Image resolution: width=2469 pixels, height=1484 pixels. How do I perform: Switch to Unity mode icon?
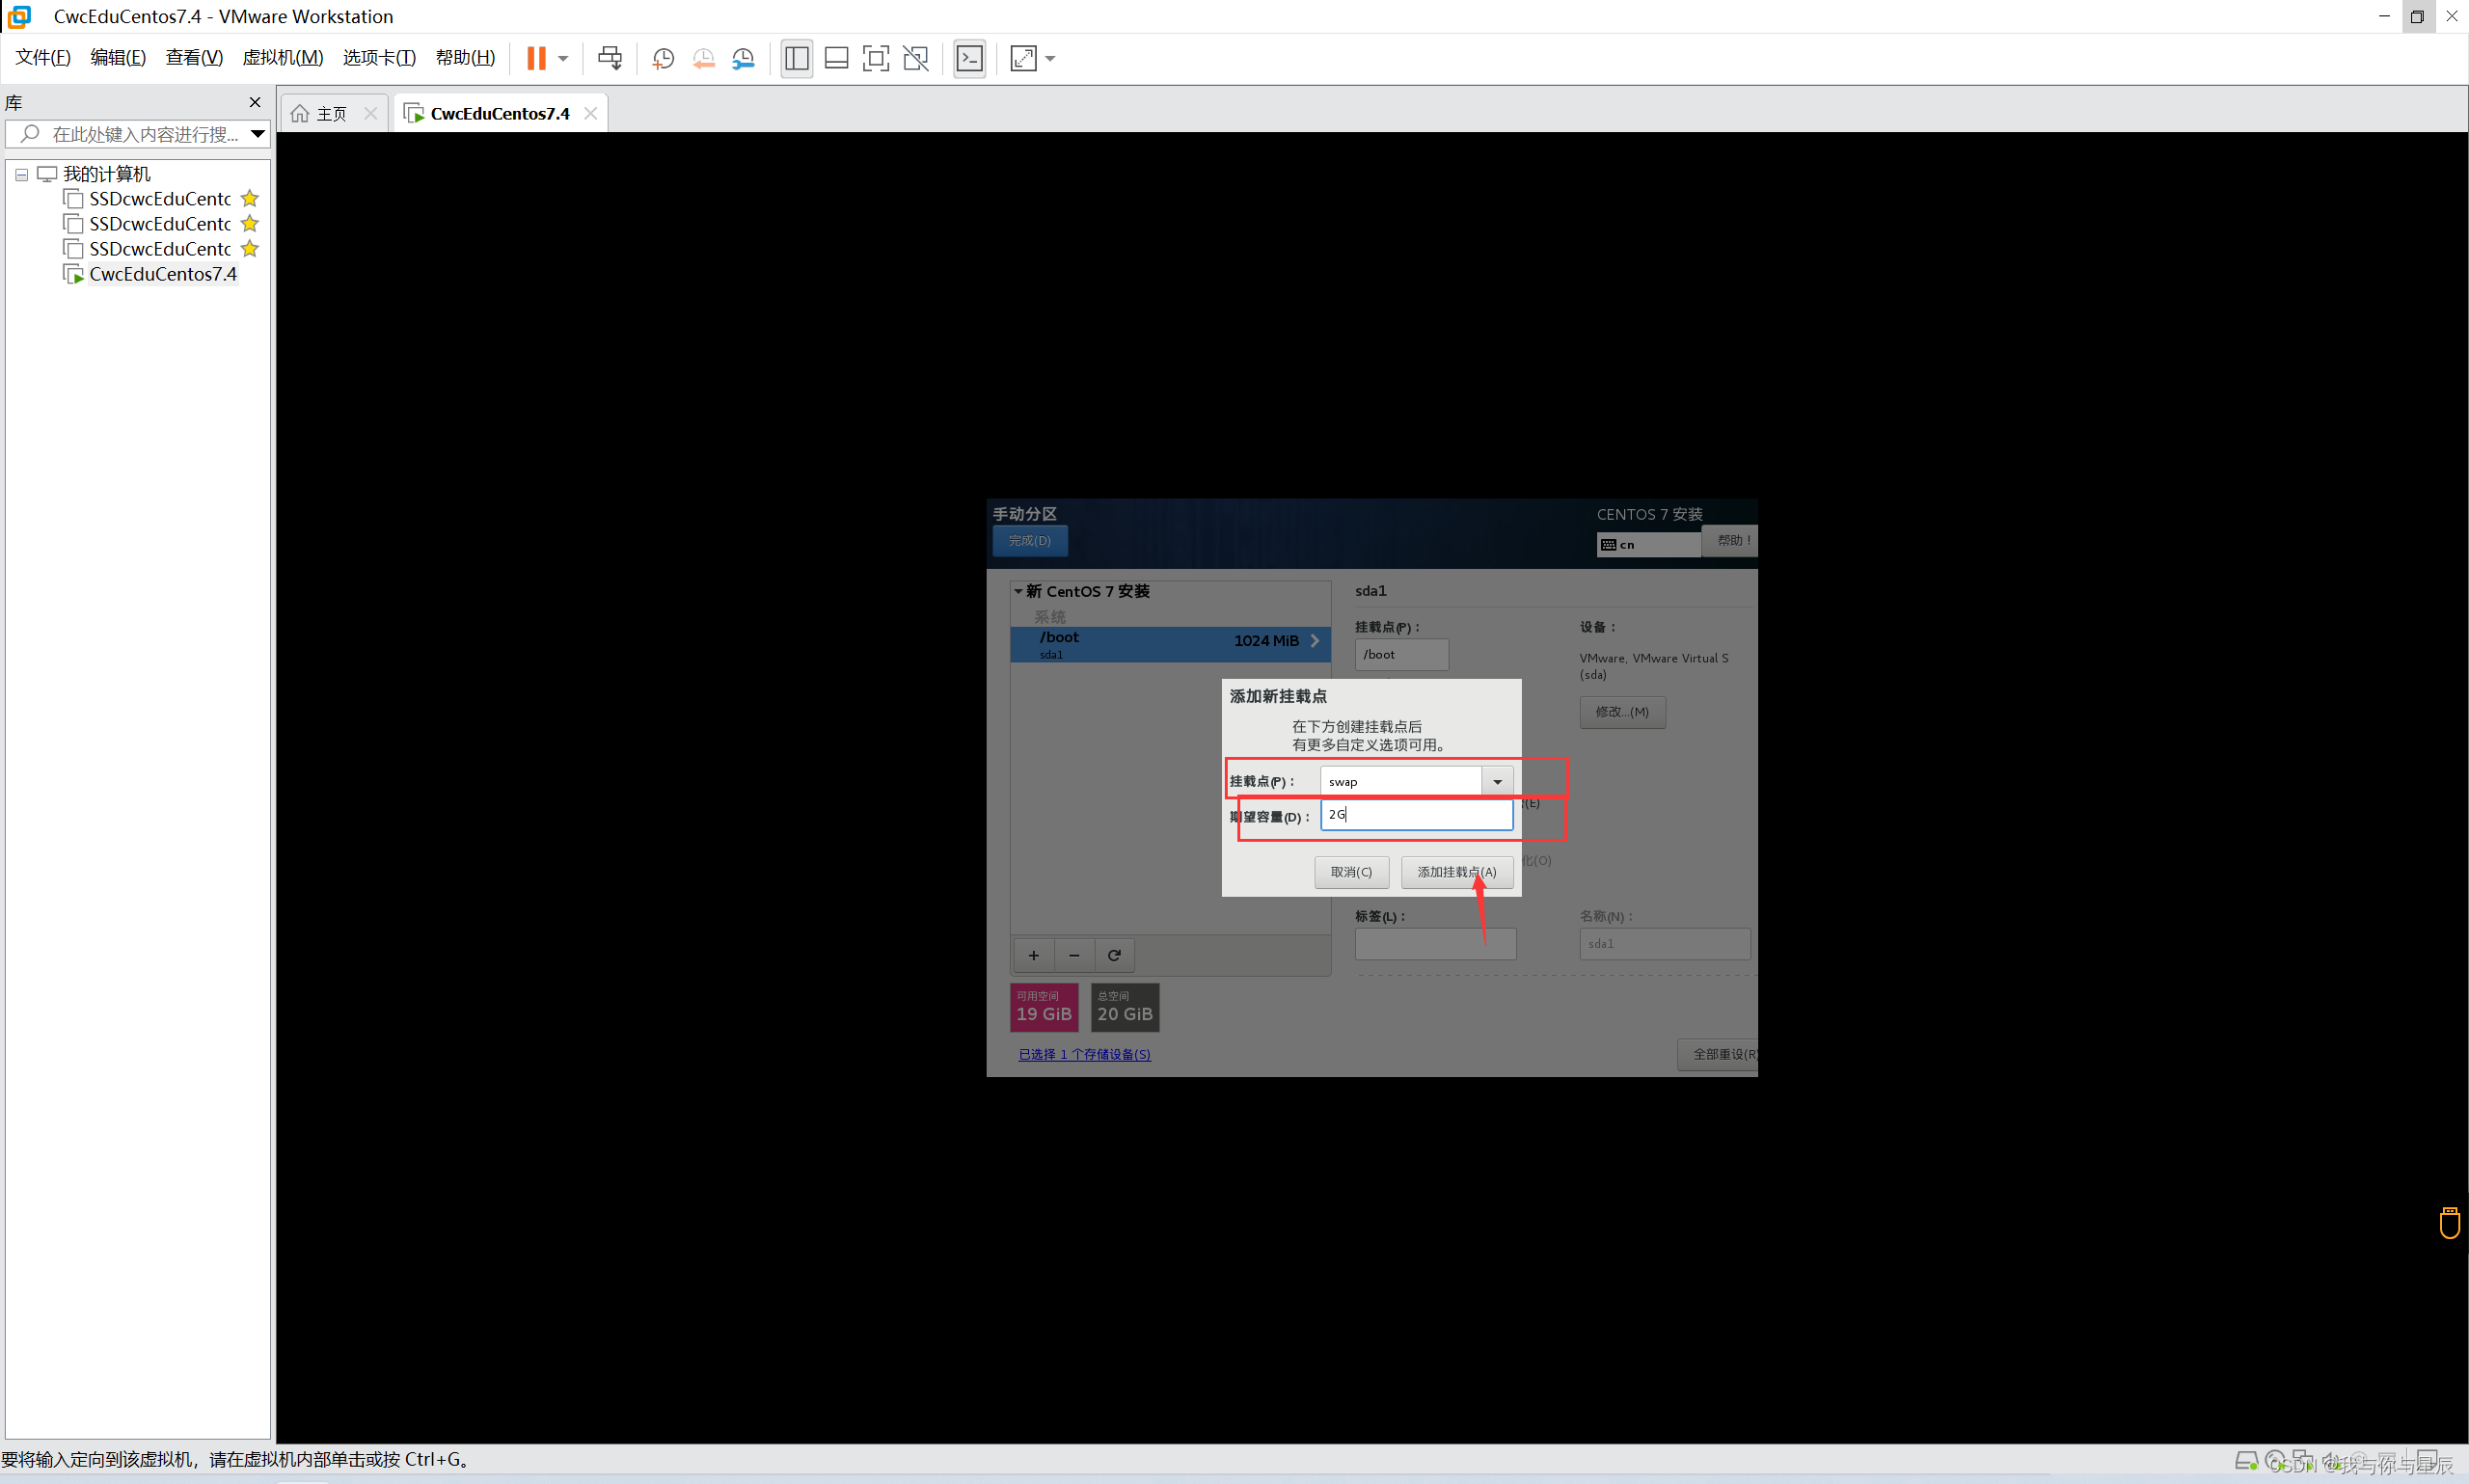[x=915, y=58]
